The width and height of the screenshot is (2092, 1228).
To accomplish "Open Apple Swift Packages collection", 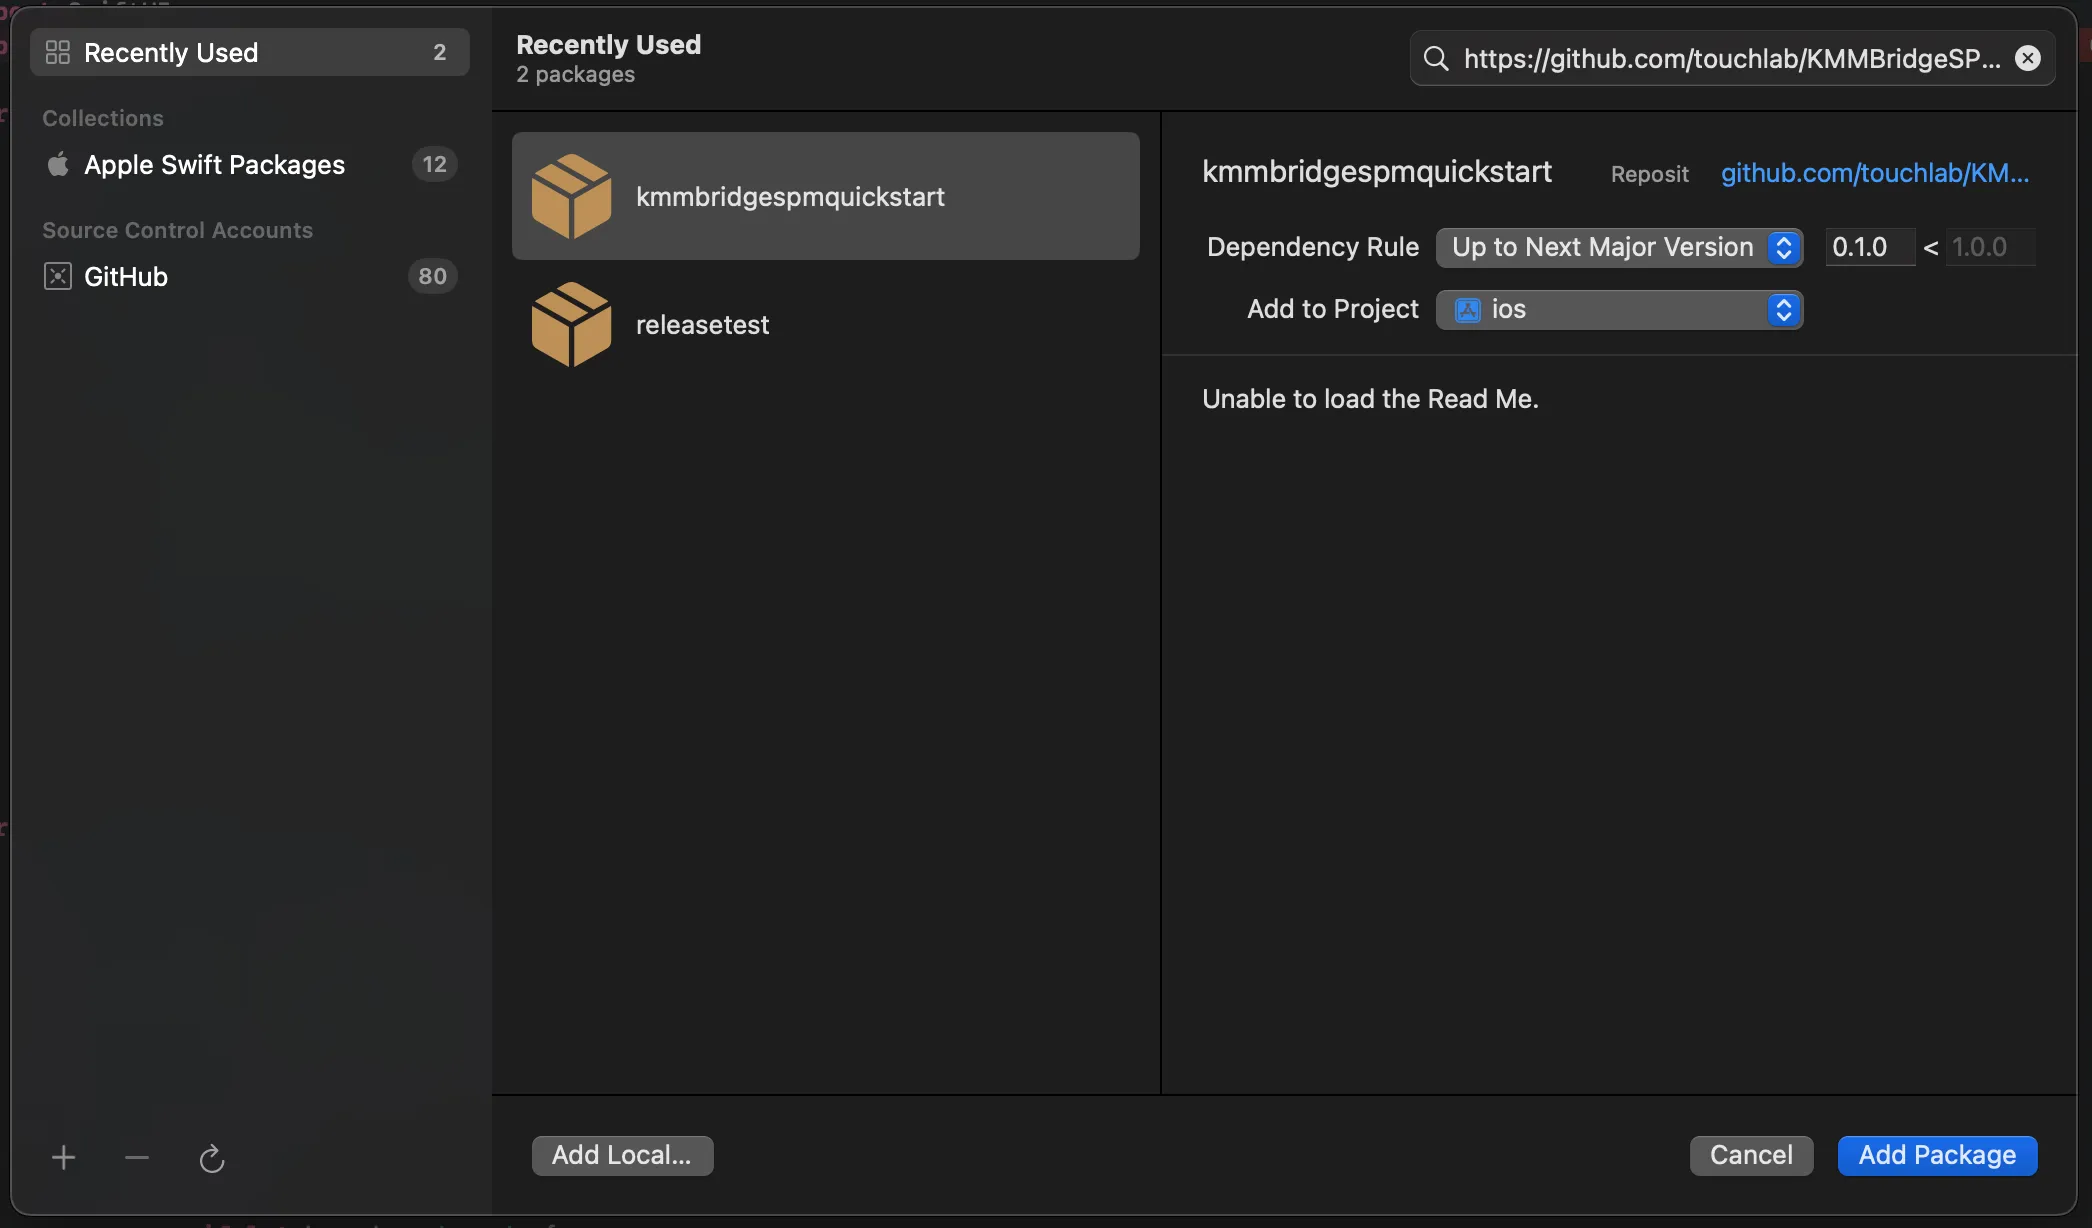I will tap(249, 164).
